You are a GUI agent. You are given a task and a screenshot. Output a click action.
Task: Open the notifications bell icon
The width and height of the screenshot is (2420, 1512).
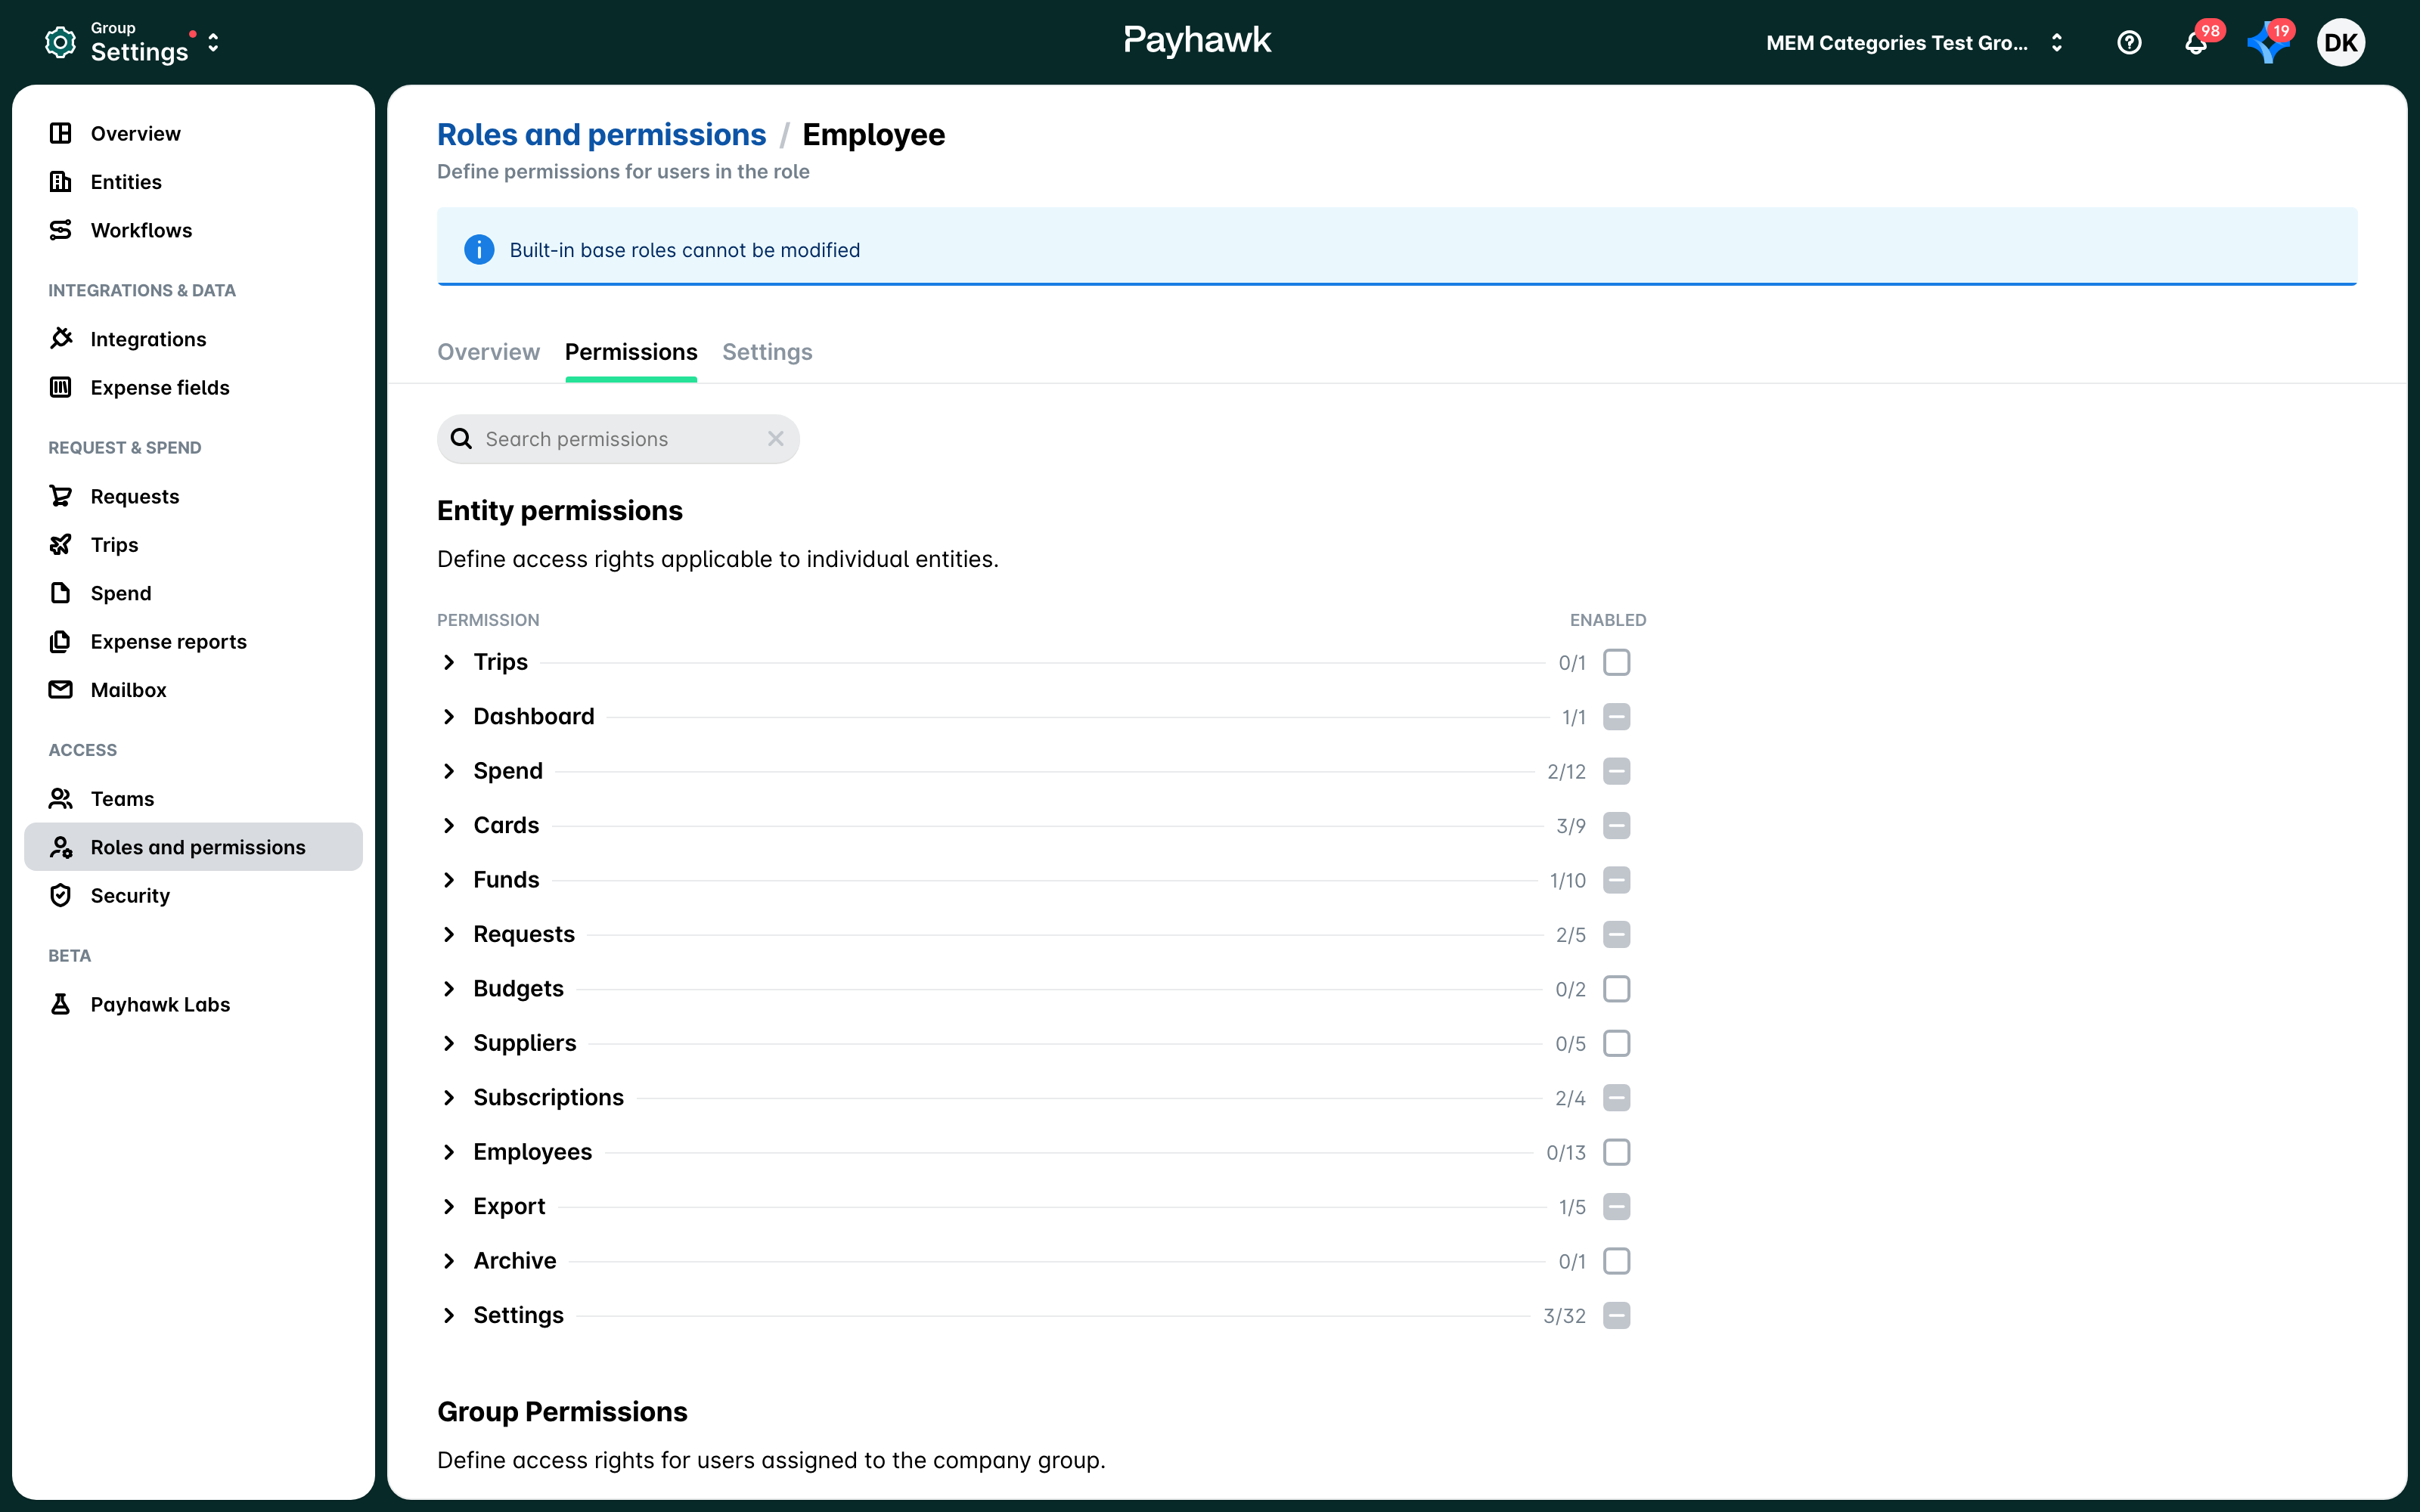tap(2195, 42)
